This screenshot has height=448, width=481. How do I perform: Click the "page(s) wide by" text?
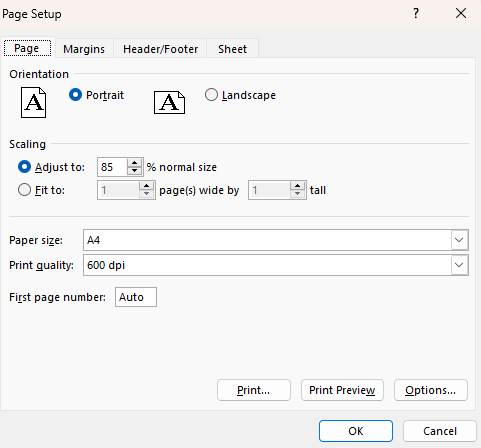point(199,190)
